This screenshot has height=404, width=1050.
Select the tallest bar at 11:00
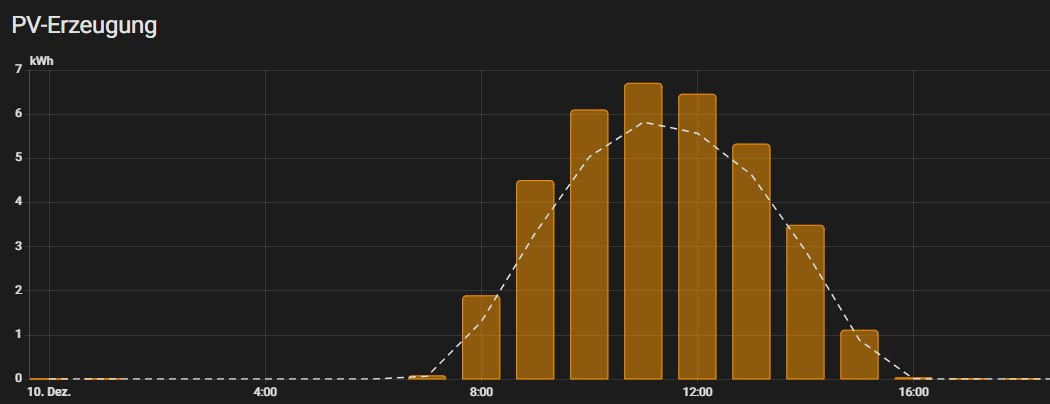click(643, 231)
